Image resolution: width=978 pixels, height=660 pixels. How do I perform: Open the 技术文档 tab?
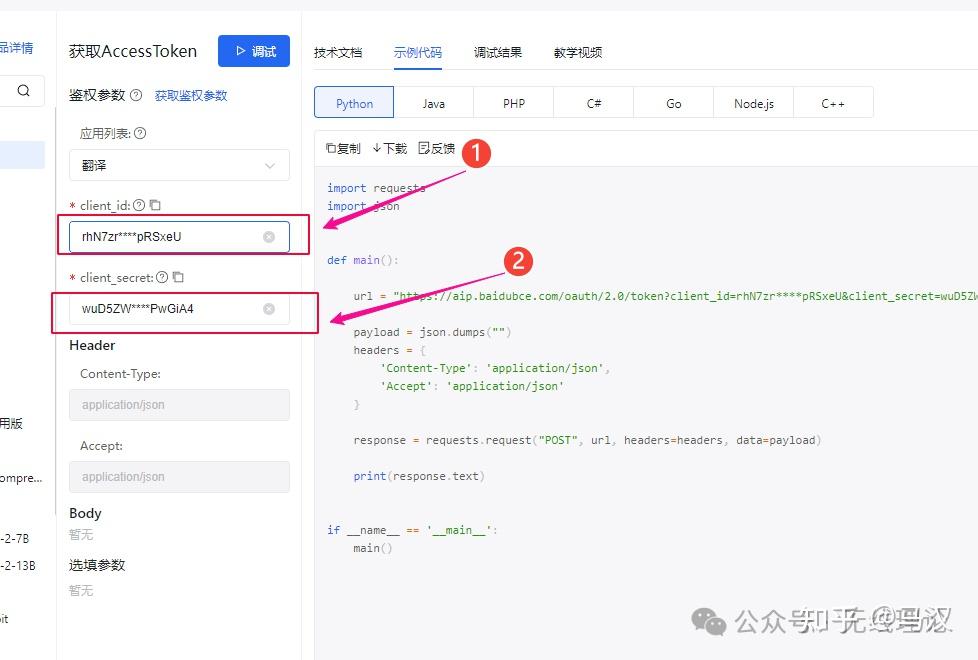tap(338, 51)
